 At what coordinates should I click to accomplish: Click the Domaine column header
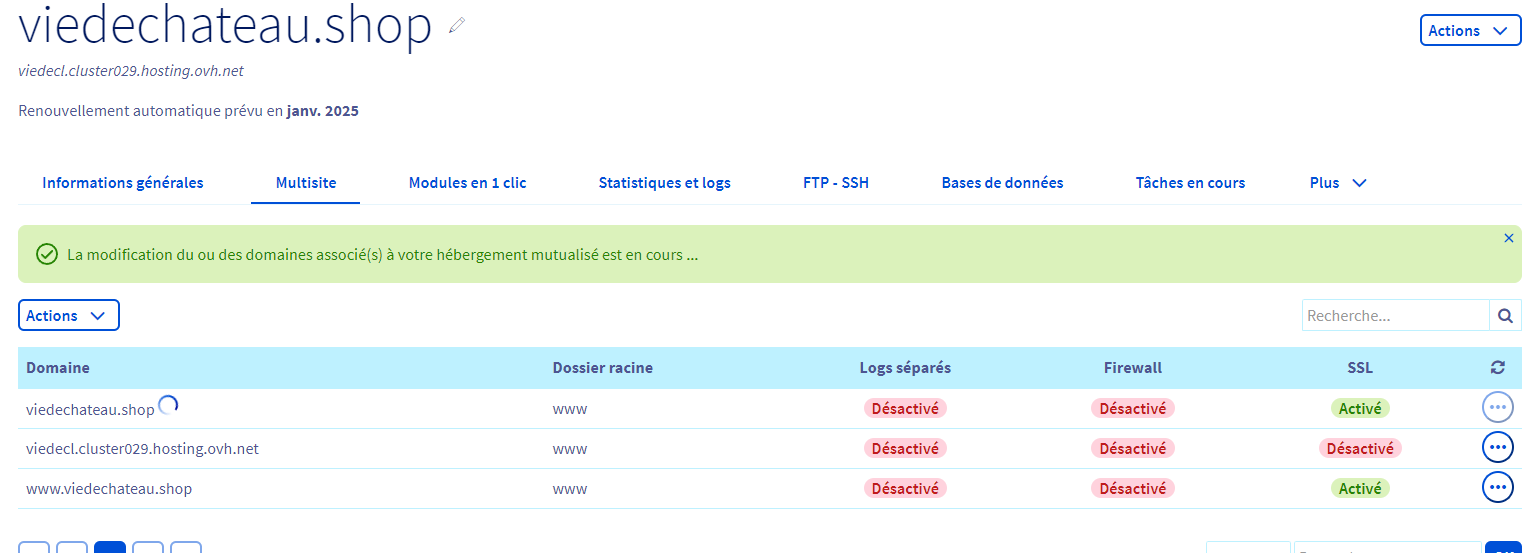pos(58,368)
